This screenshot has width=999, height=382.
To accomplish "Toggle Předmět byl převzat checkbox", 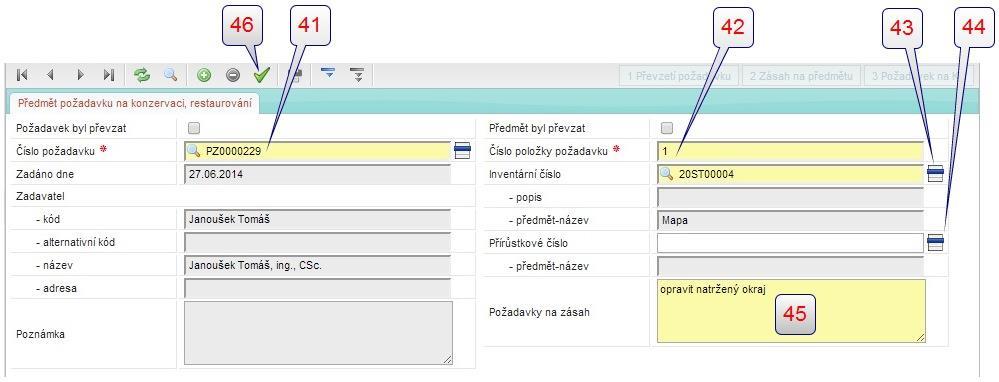I will [x=667, y=128].
